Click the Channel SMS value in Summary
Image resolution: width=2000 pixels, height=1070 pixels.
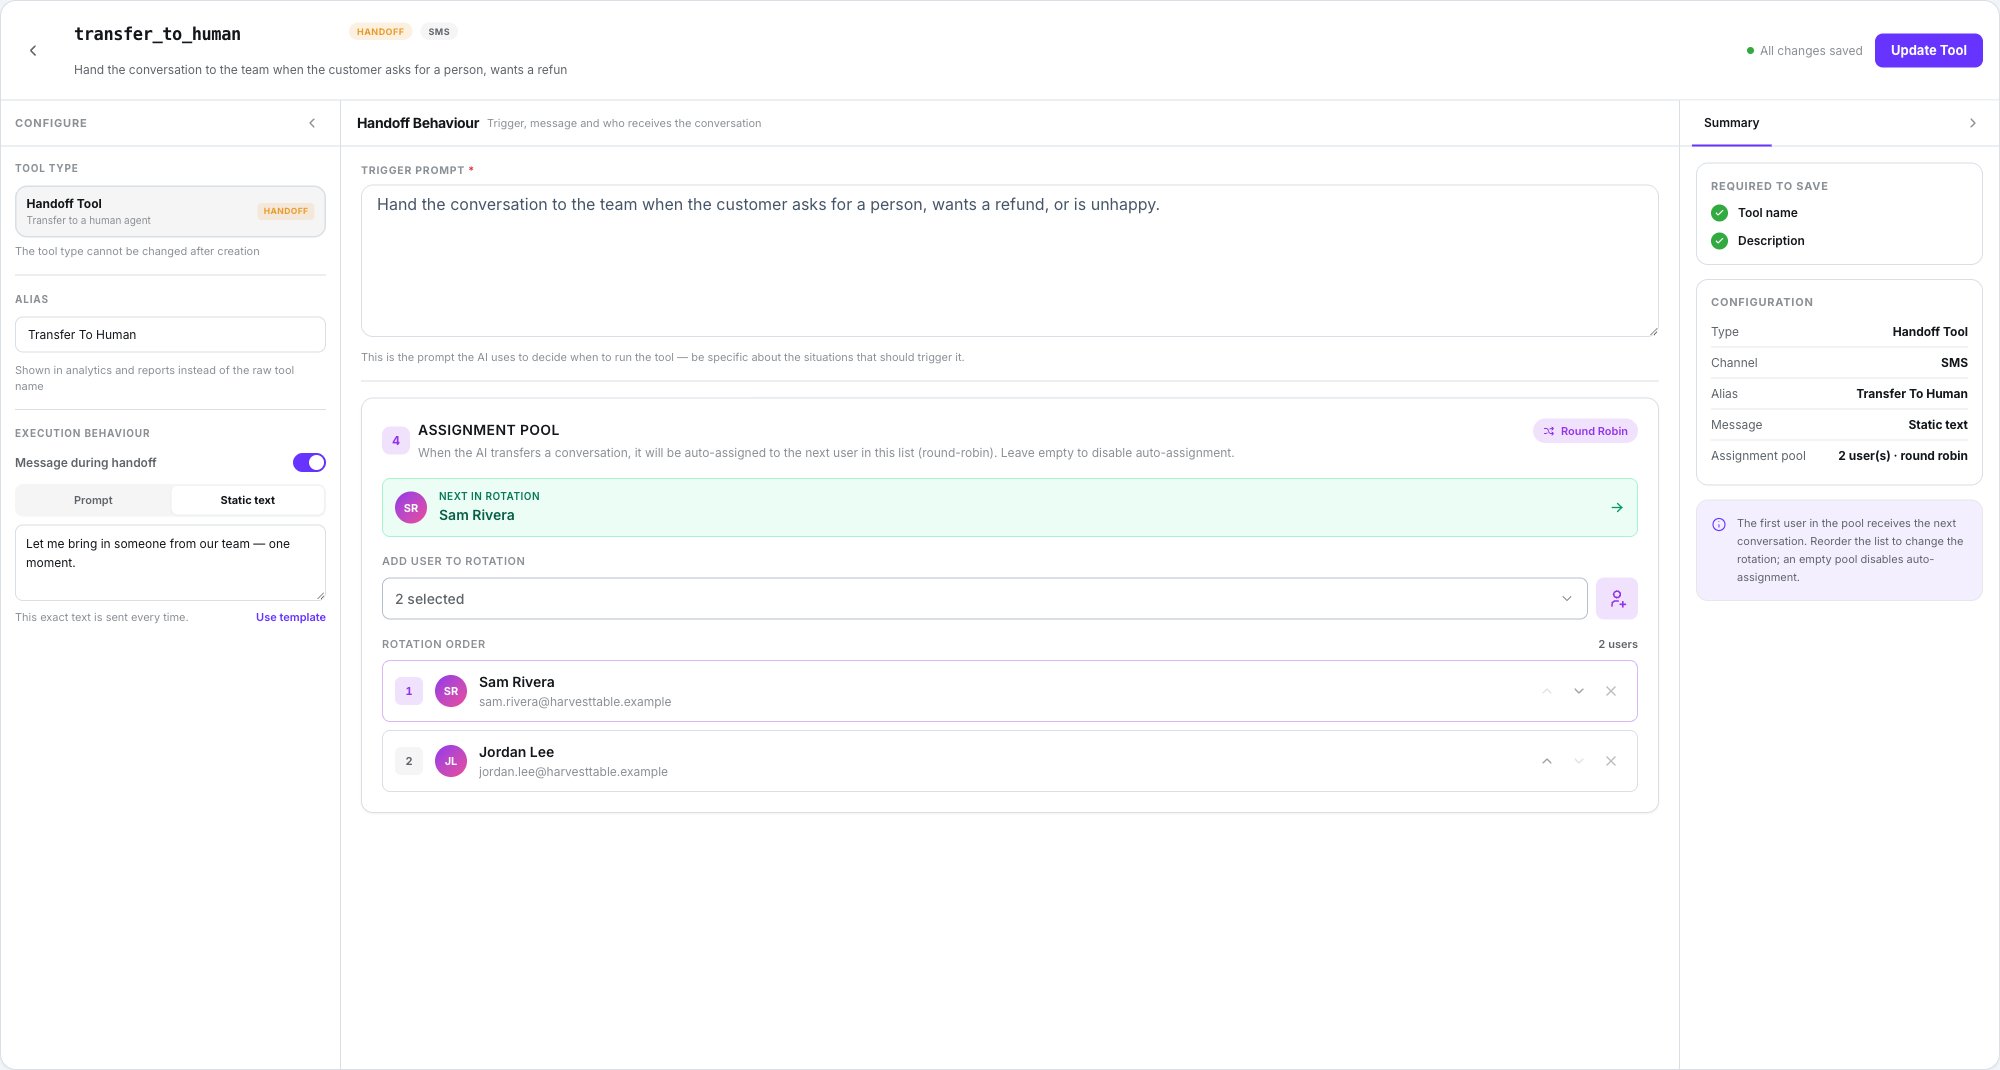1954,363
